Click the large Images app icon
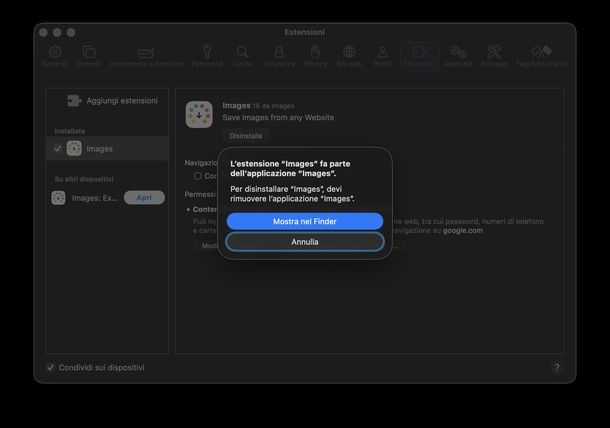 [x=199, y=115]
